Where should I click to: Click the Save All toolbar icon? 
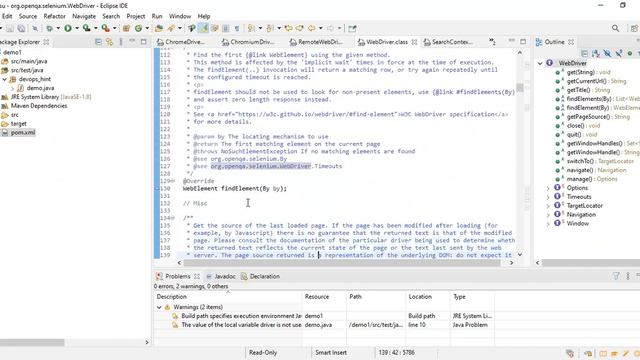pyautogui.click(x=21, y=28)
